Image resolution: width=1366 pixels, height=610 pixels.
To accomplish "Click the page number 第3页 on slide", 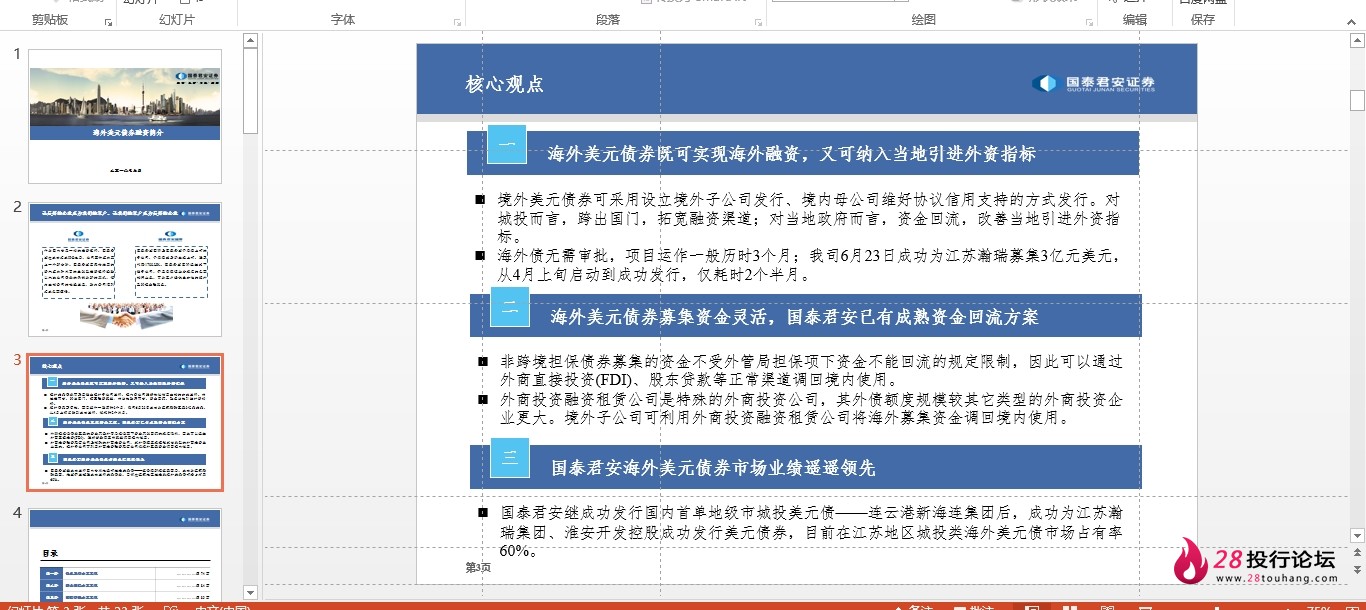I will [x=478, y=567].
